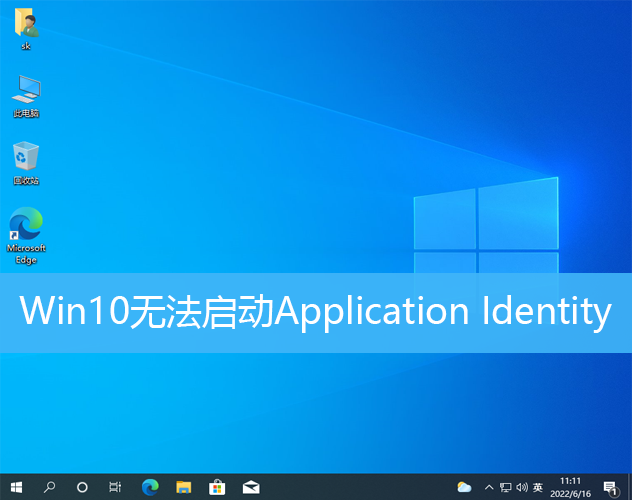Switch input language via 英 indicator
Image resolution: width=632 pixels, height=500 pixels.
[x=538, y=487]
